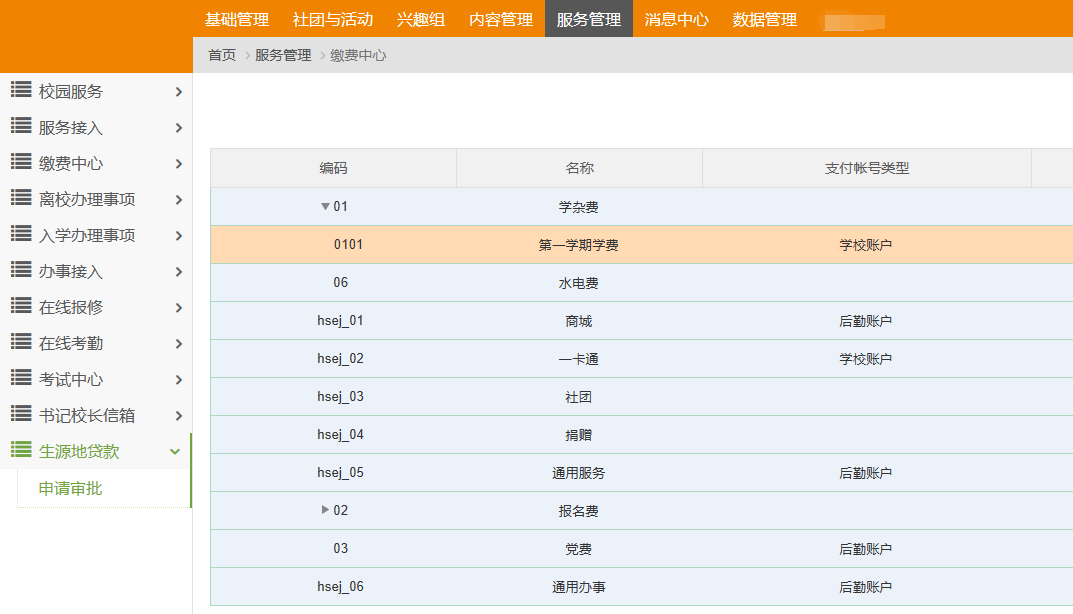Click the list icon beside 校园服务
This screenshot has width=1073, height=614.
[21, 90]
